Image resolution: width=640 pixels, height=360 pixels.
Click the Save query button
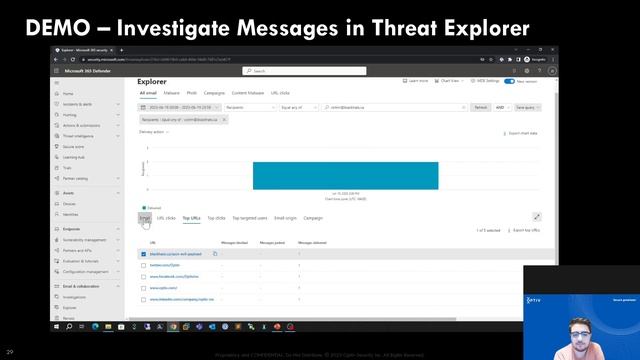click(527, 107)
